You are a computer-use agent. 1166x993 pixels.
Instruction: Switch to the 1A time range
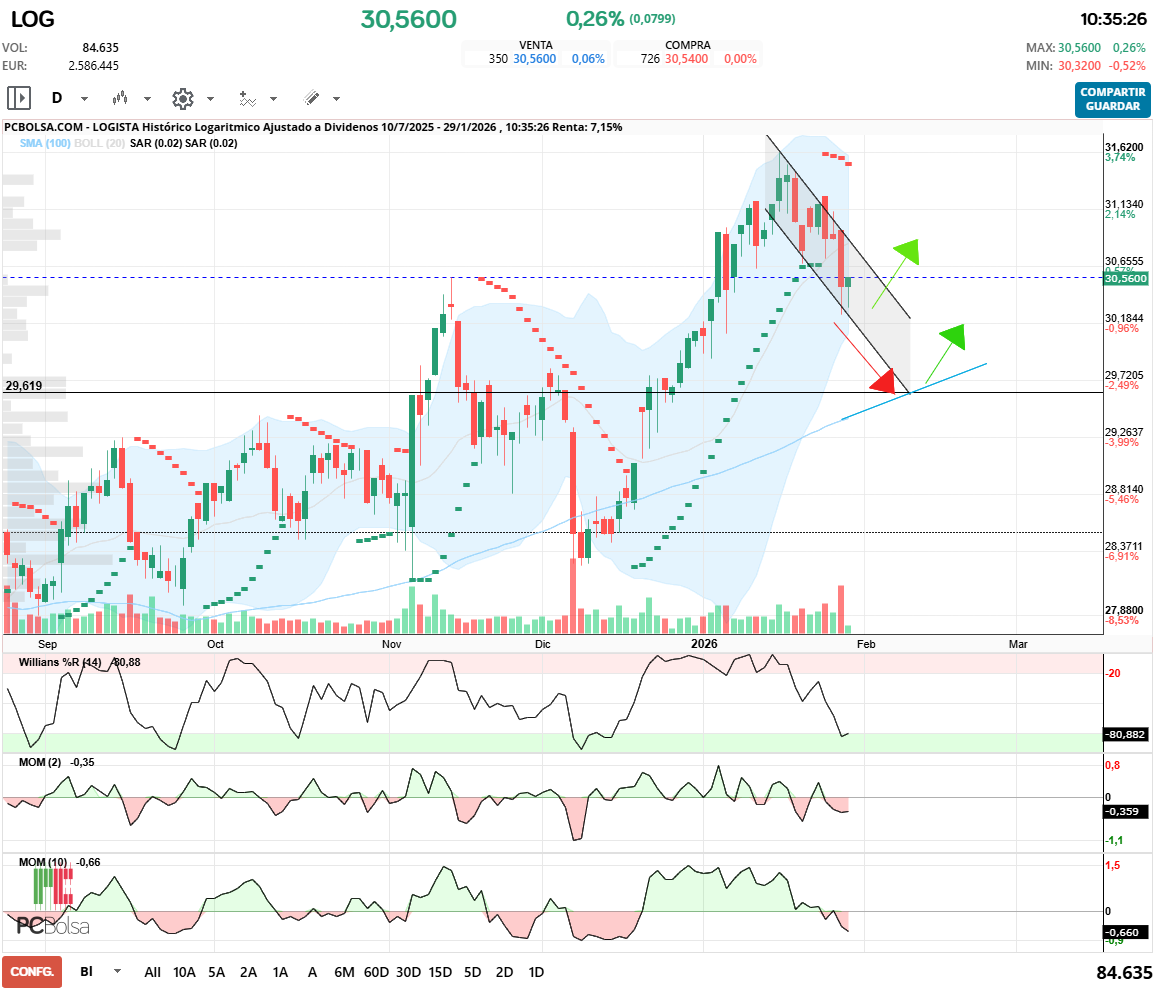click(280, 972)
